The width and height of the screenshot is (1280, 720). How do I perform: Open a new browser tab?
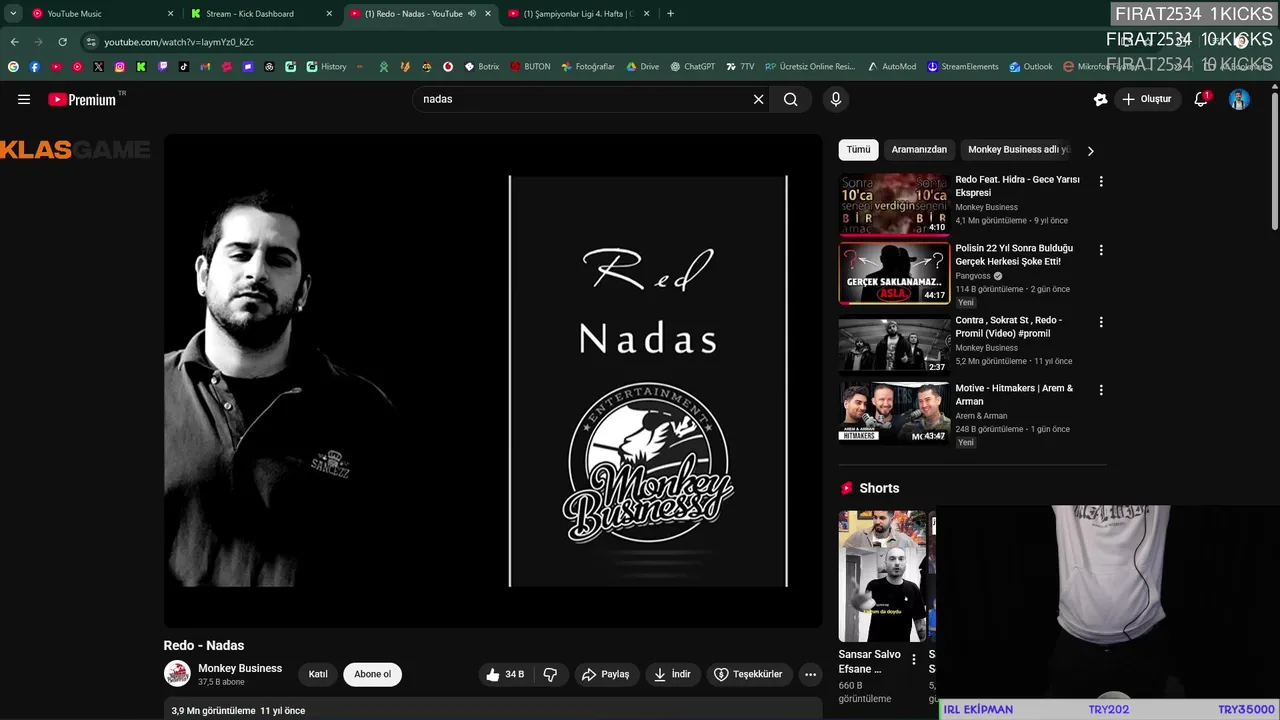click(x=670, y=14)
